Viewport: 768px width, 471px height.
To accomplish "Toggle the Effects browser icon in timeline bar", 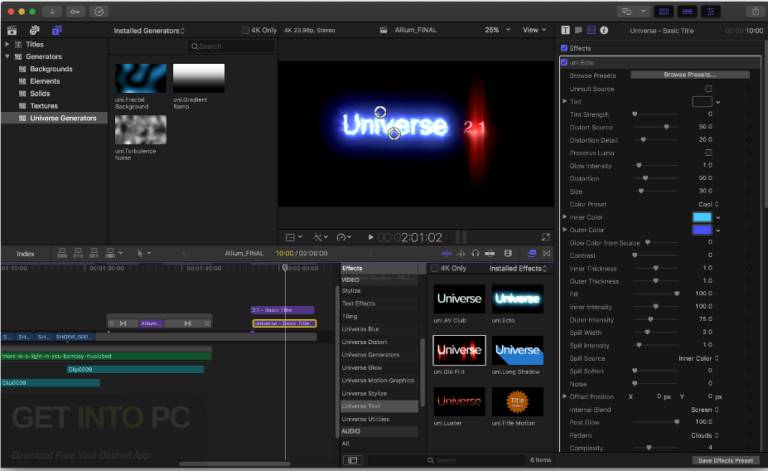I will 532,253.
